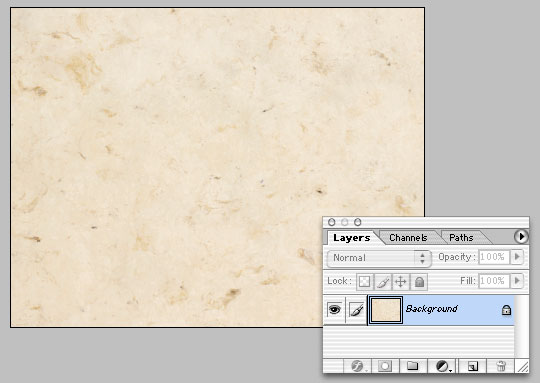
Task: Open the Fill slider arrow
Action: [x=517, y=281]
